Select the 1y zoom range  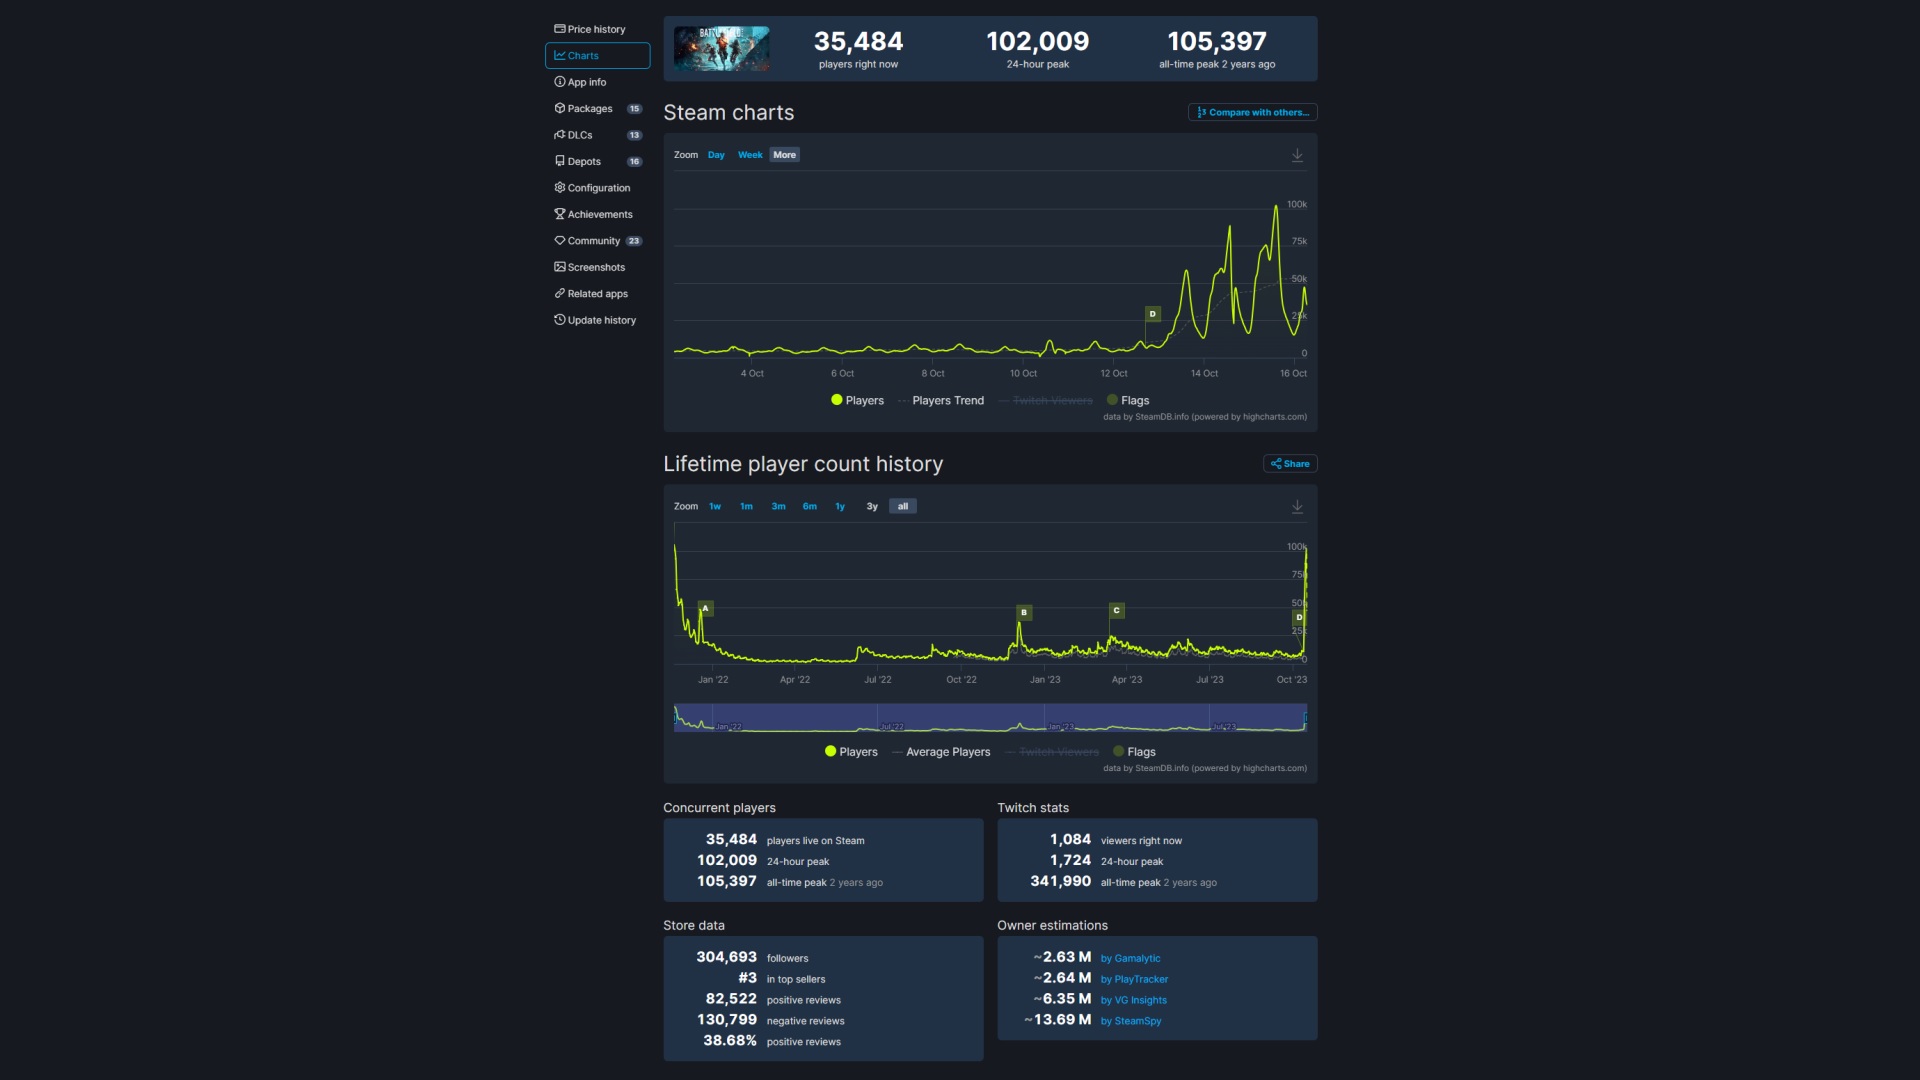click(841, 506)
